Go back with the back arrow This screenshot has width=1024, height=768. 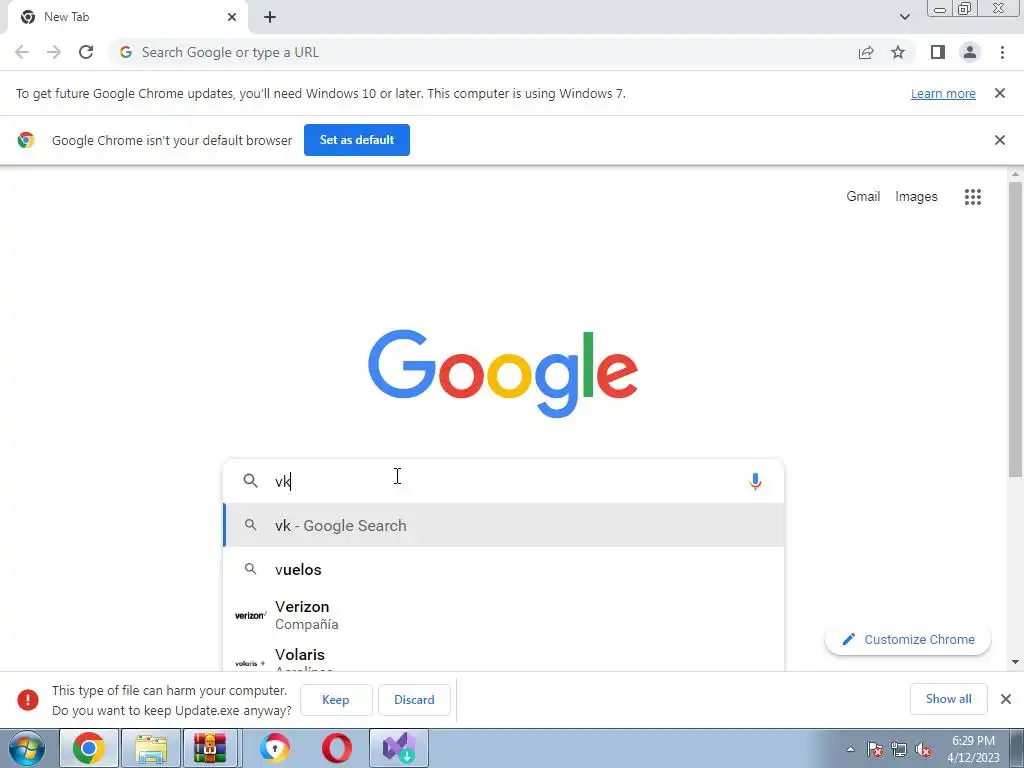click(x=22, y=52)
